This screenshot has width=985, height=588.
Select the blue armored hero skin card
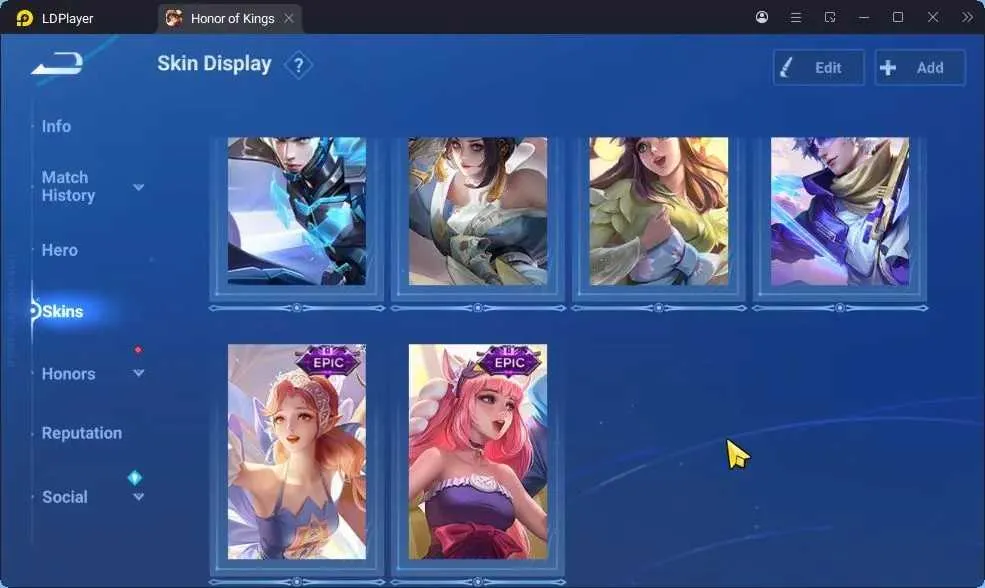[297, 211]
